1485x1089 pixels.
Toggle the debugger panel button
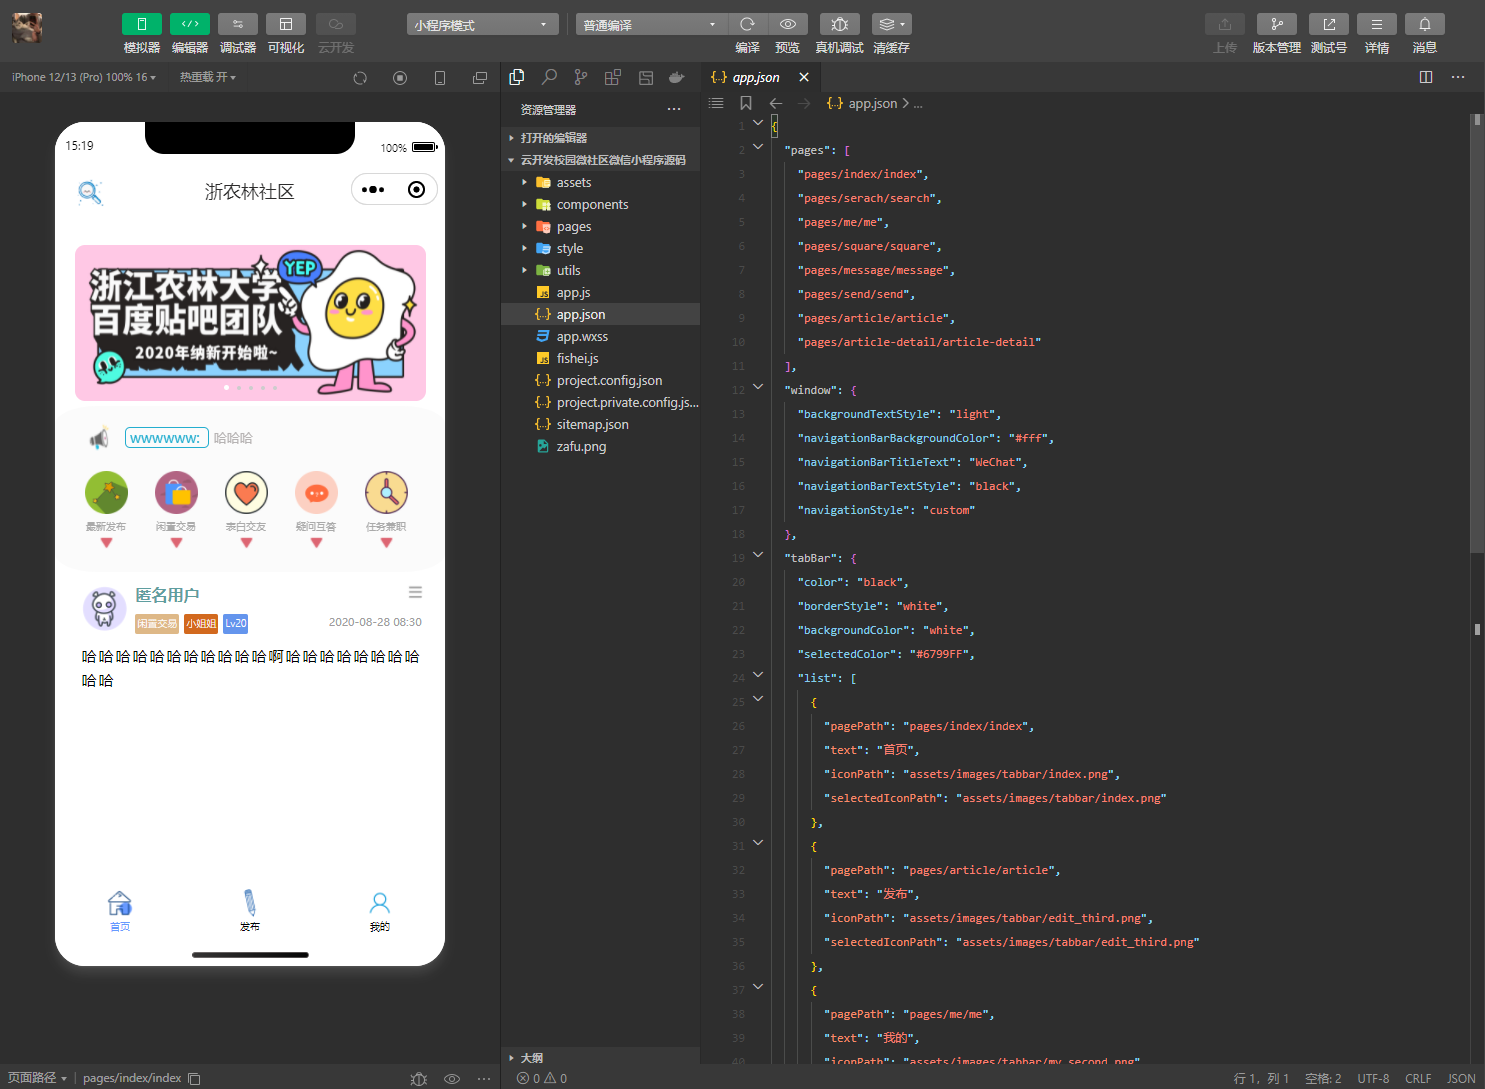click(237, 24)
